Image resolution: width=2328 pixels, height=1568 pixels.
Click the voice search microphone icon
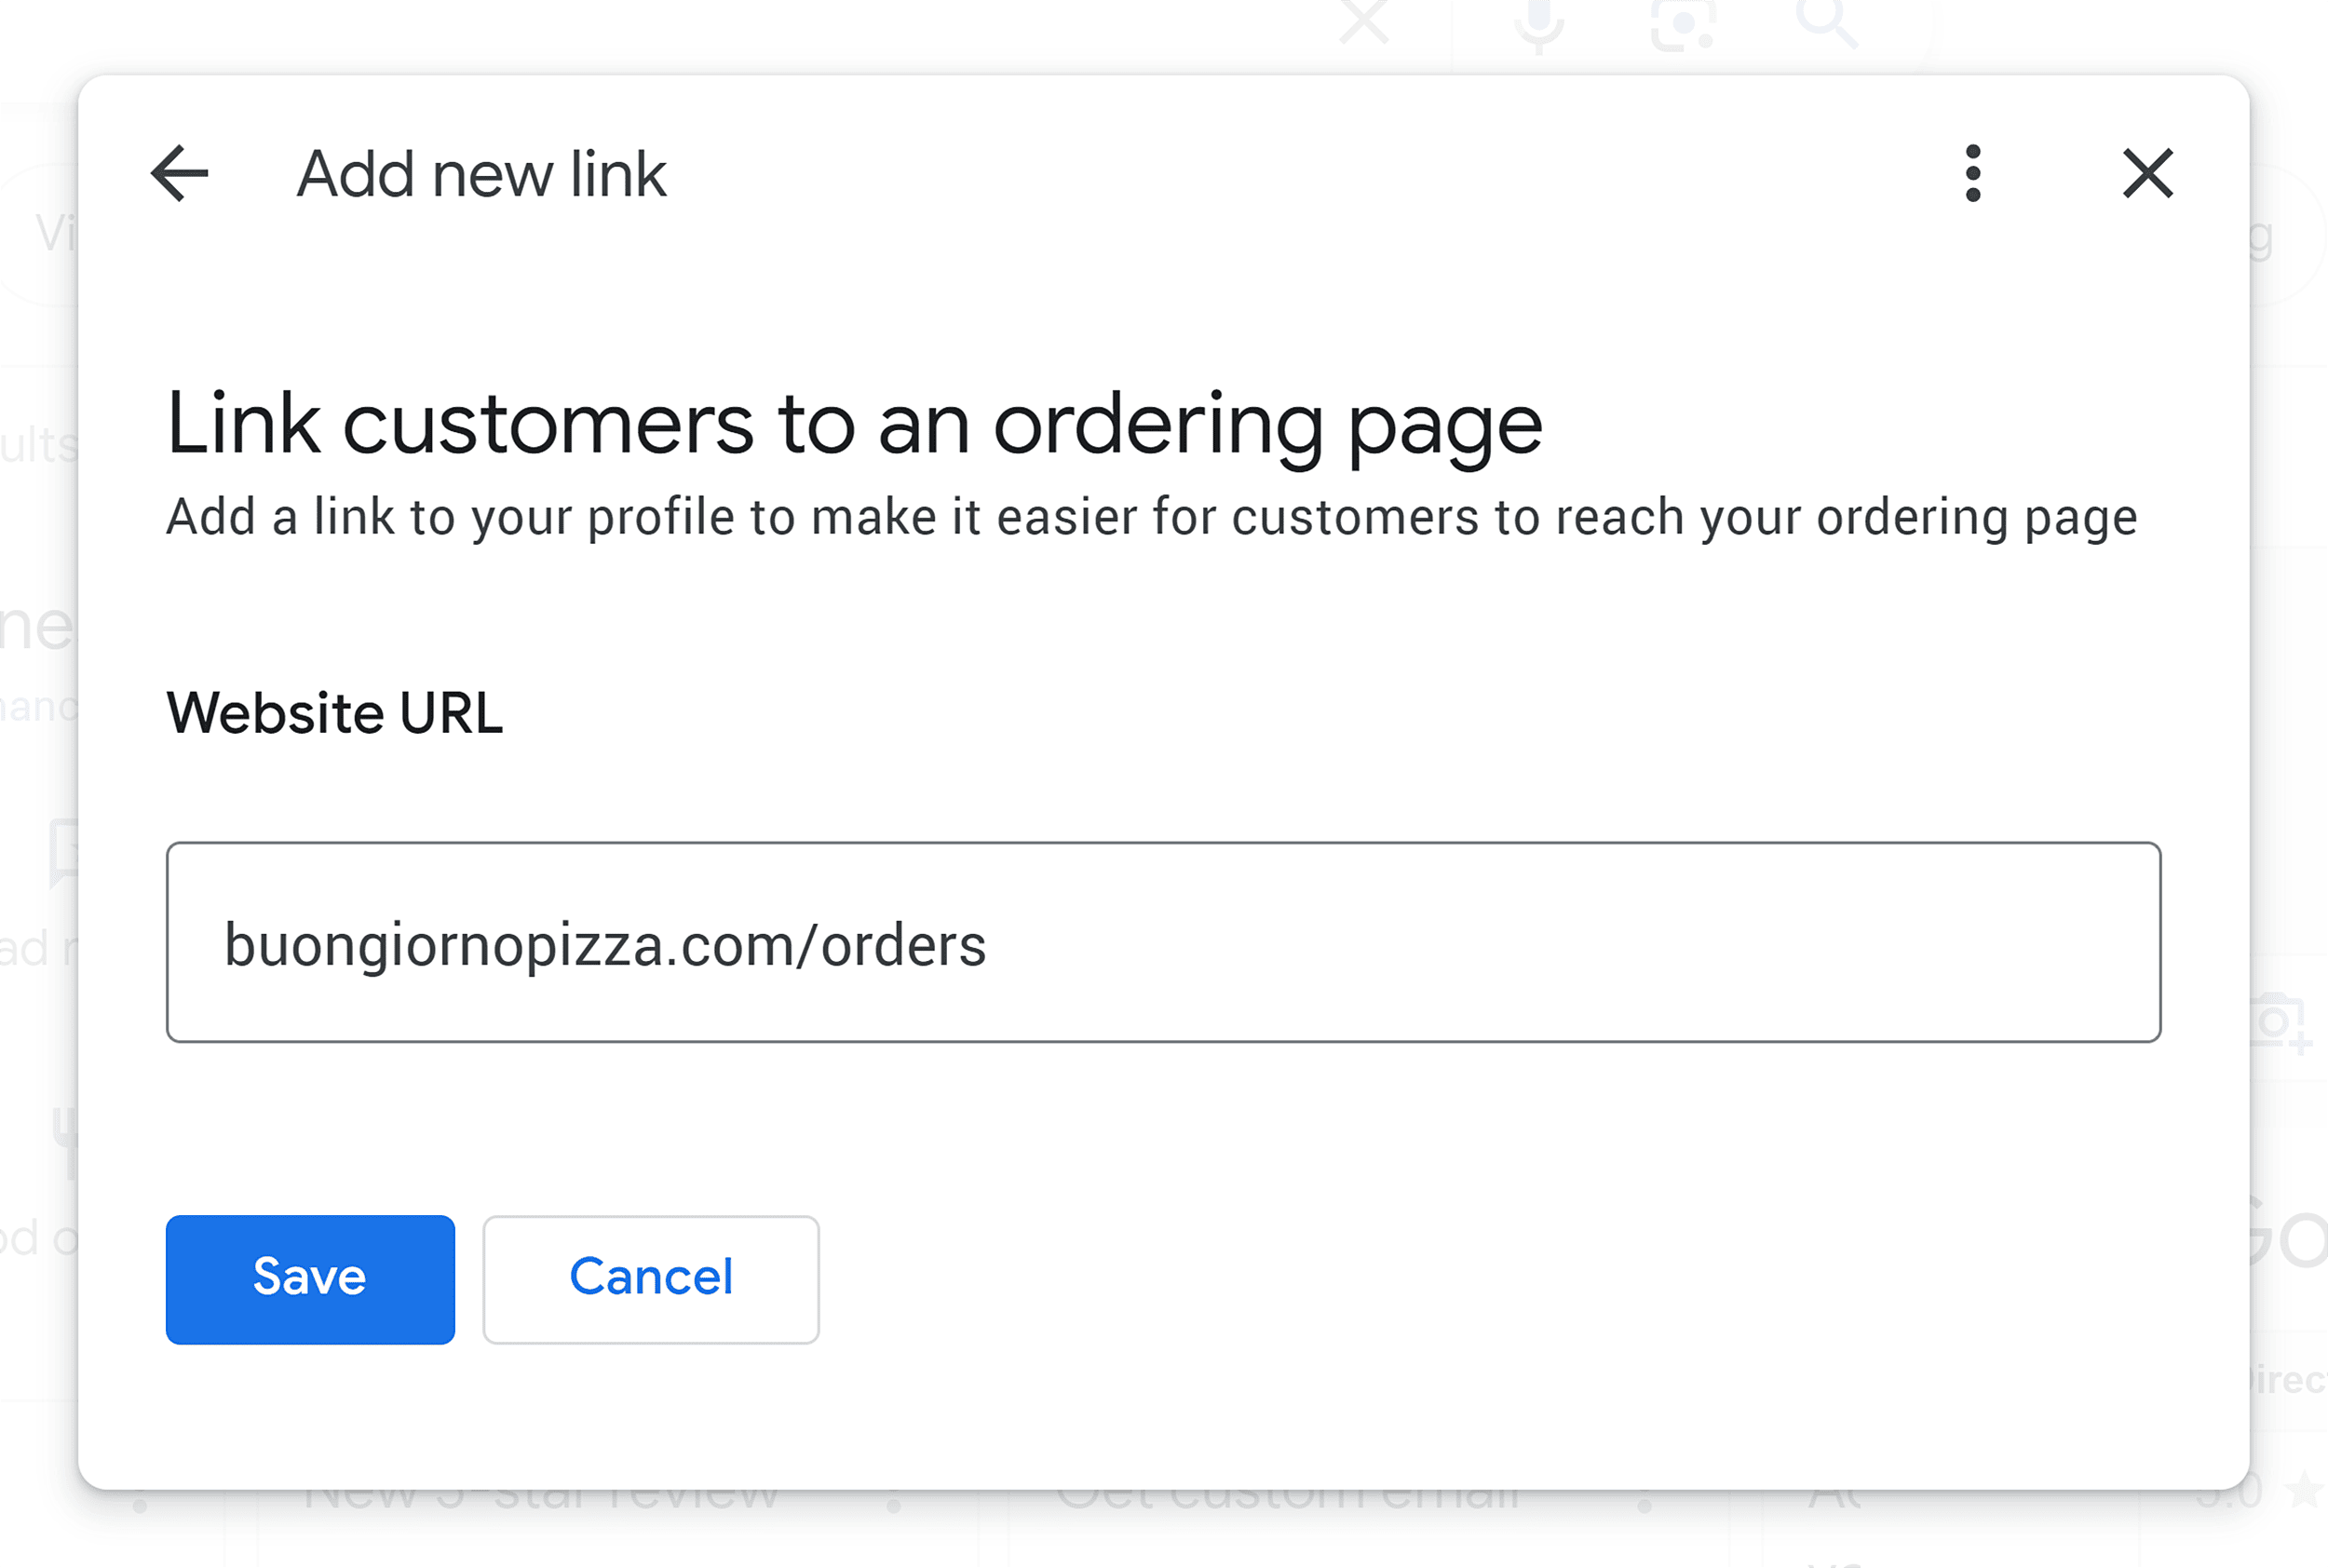click(x=1537, y=22)
